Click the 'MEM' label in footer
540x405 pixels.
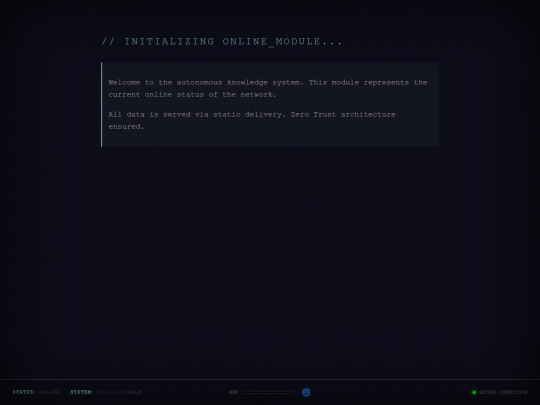coord(233,392)
